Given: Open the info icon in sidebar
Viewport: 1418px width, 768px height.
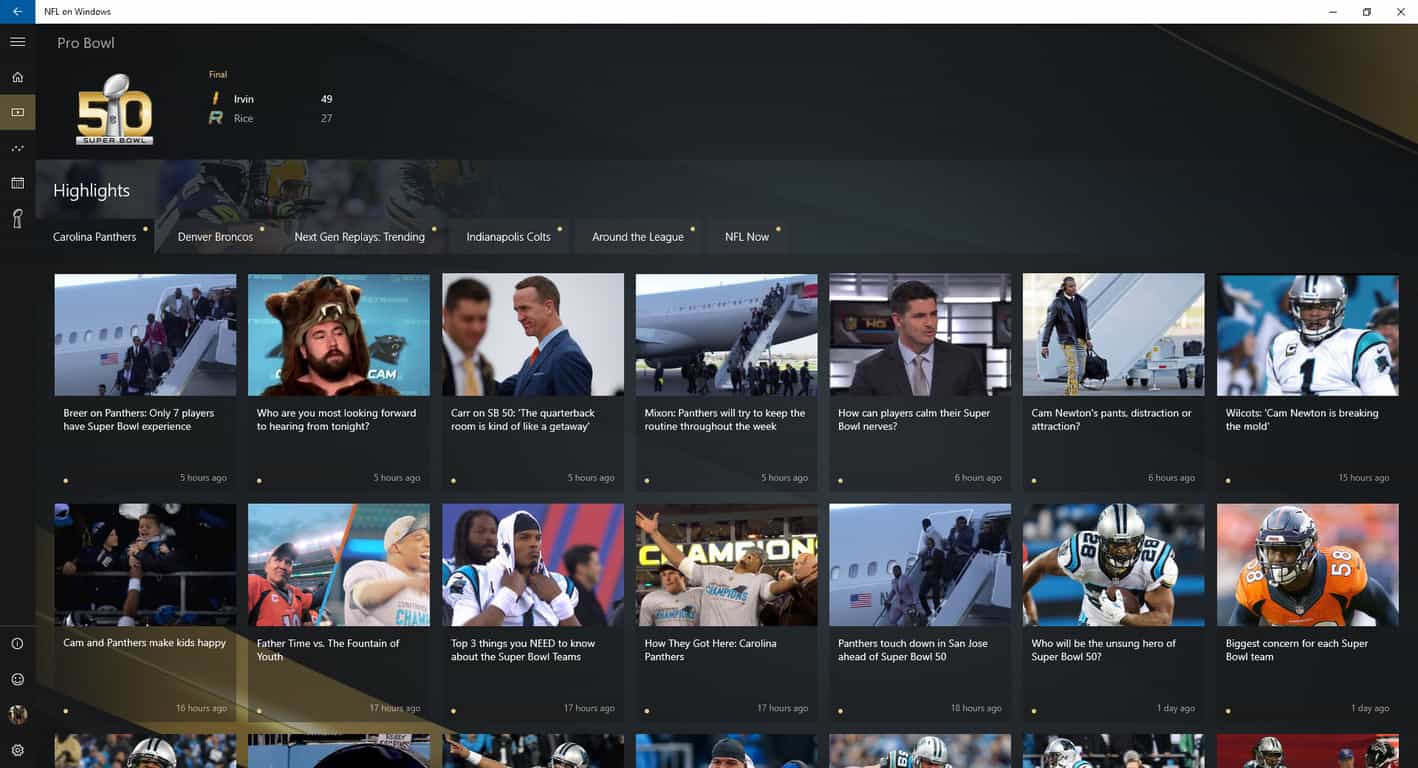Looking at the screenshot, I should (17, 644).
